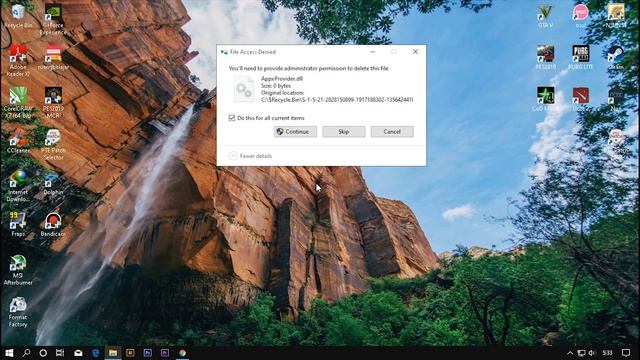The height and width of the screenshot is (360, 640).
Task: Launch CCleaner from the desktop
Action: pyautogui.click(x=18, y=141)
